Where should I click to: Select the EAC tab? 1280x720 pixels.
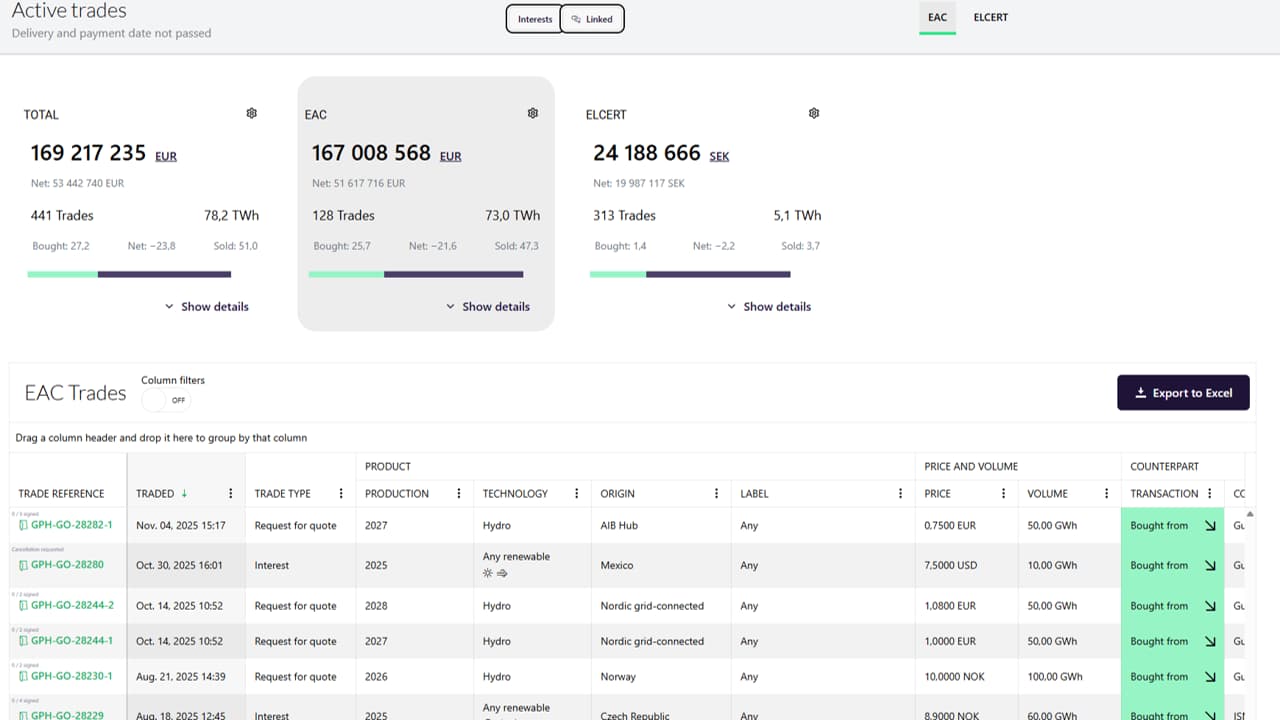tap(937, 18)
